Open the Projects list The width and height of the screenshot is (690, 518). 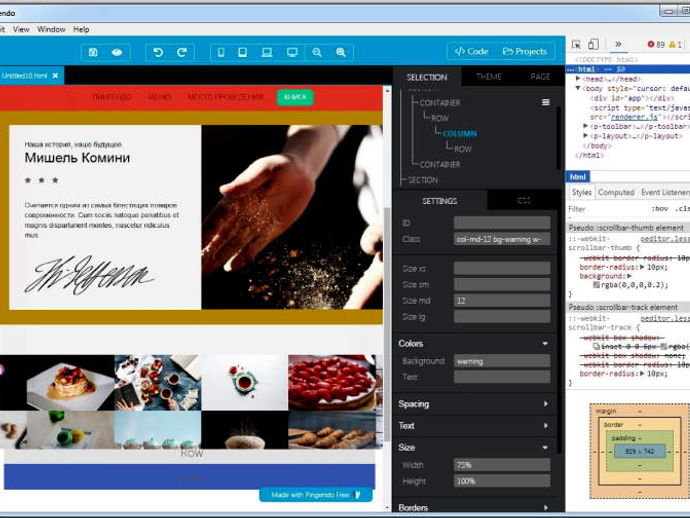pyautogui.click(x=525, y=51)
